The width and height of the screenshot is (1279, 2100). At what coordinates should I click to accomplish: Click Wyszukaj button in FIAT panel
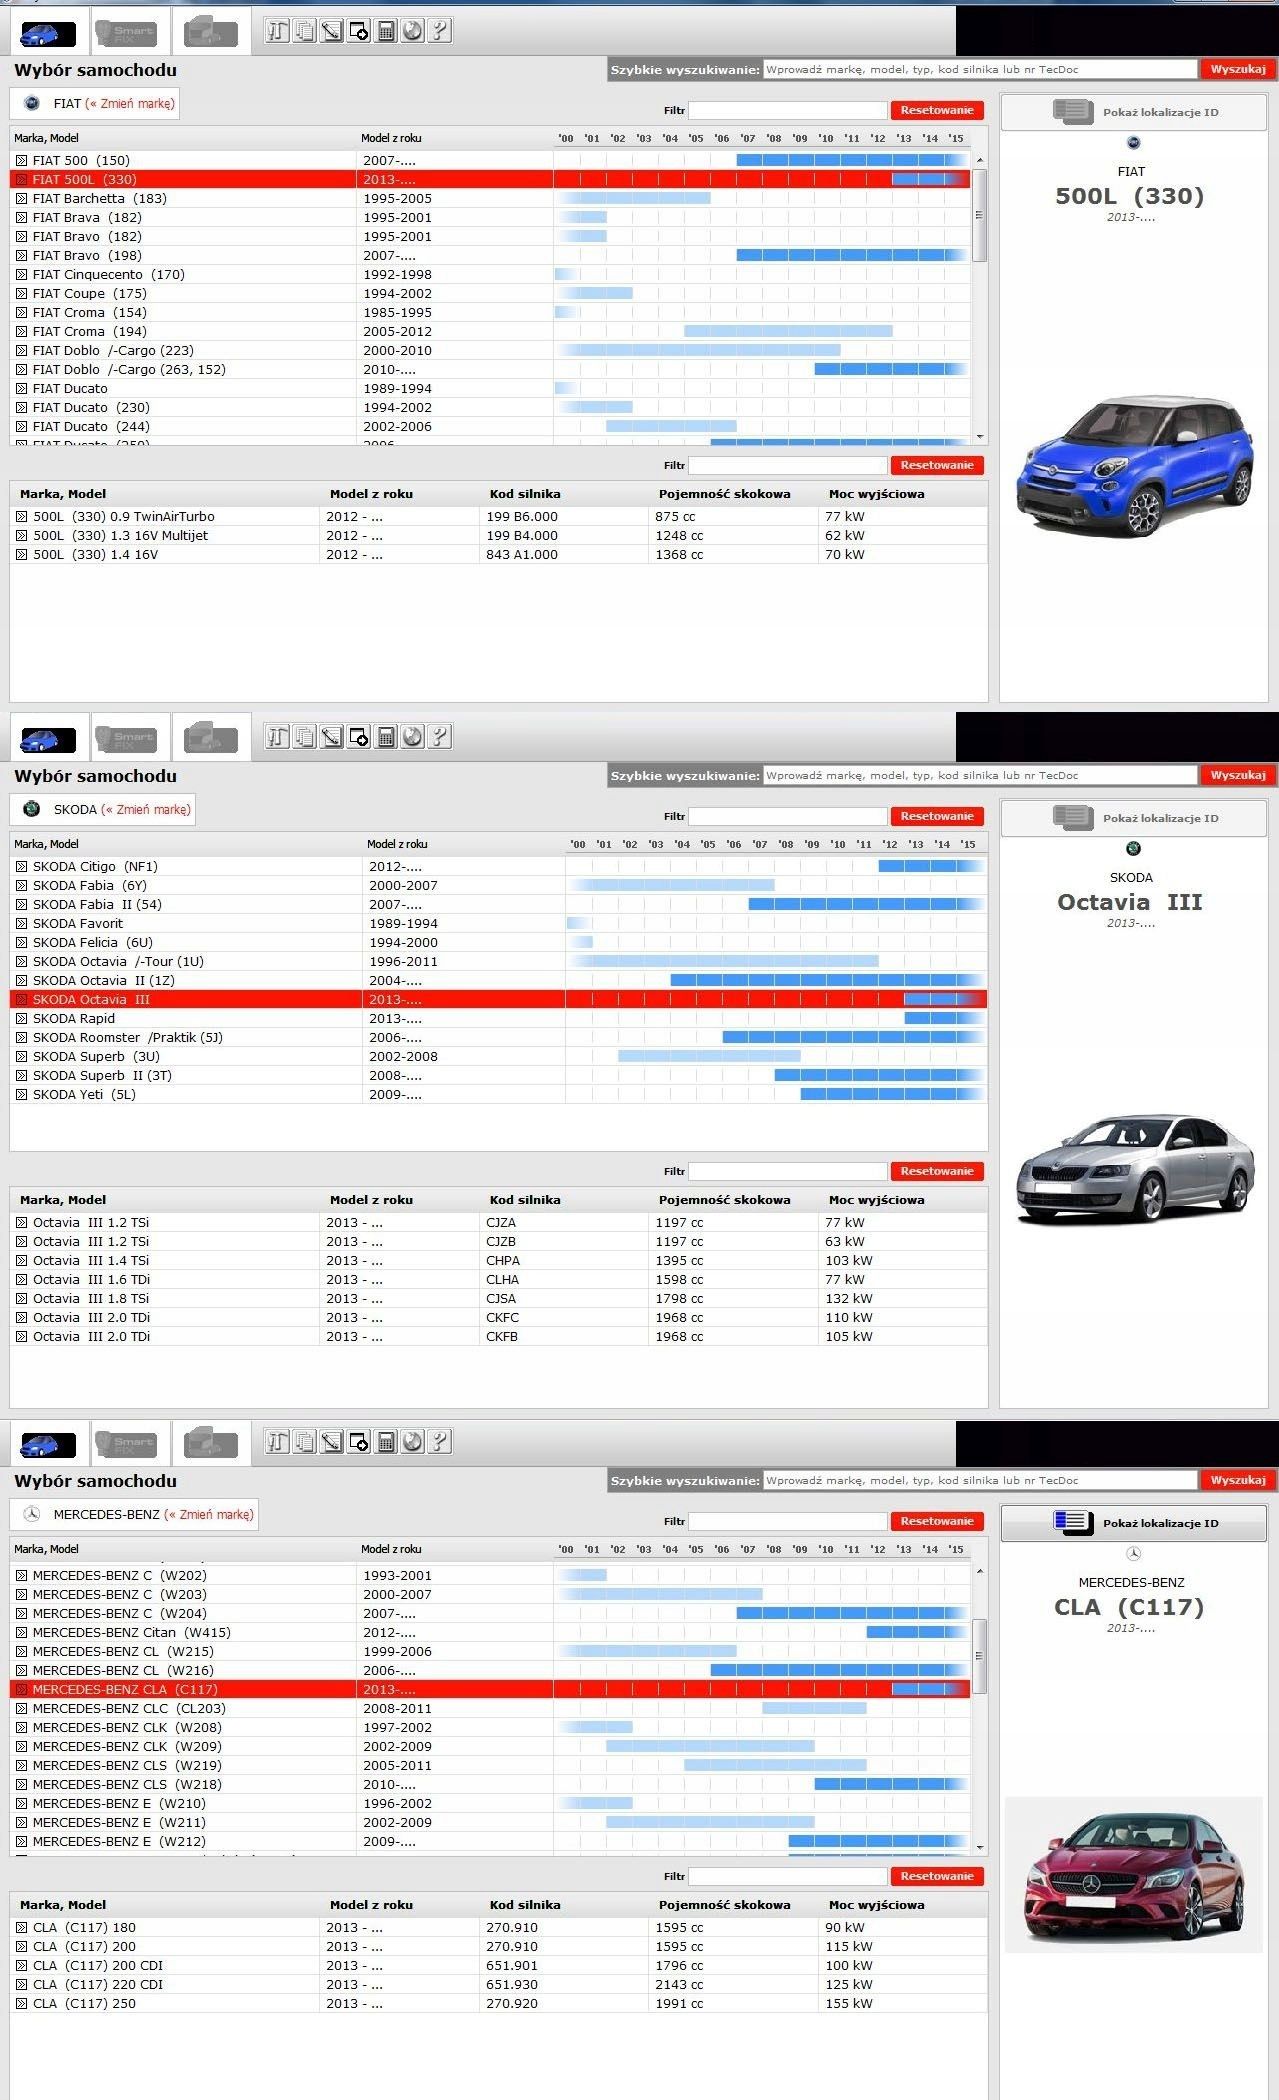coord(1238,69)
